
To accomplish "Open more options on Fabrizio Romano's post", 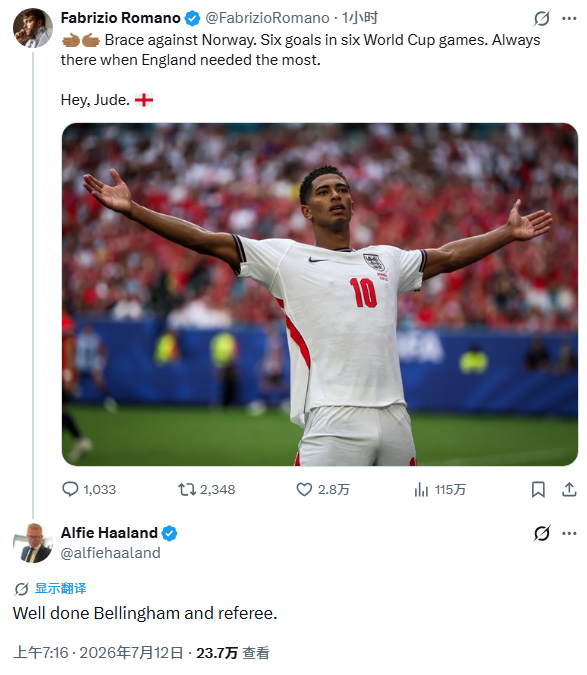I will click(x=569, y=18).
